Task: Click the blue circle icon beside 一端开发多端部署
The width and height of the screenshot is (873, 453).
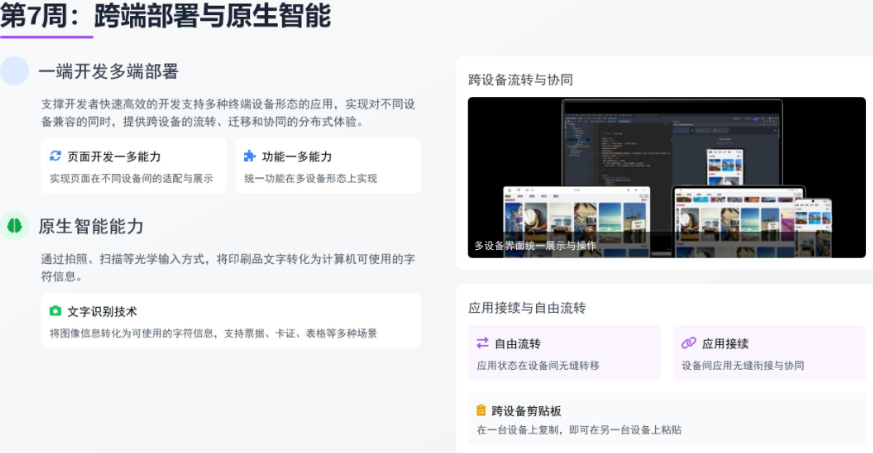Action: coord(15,71)
